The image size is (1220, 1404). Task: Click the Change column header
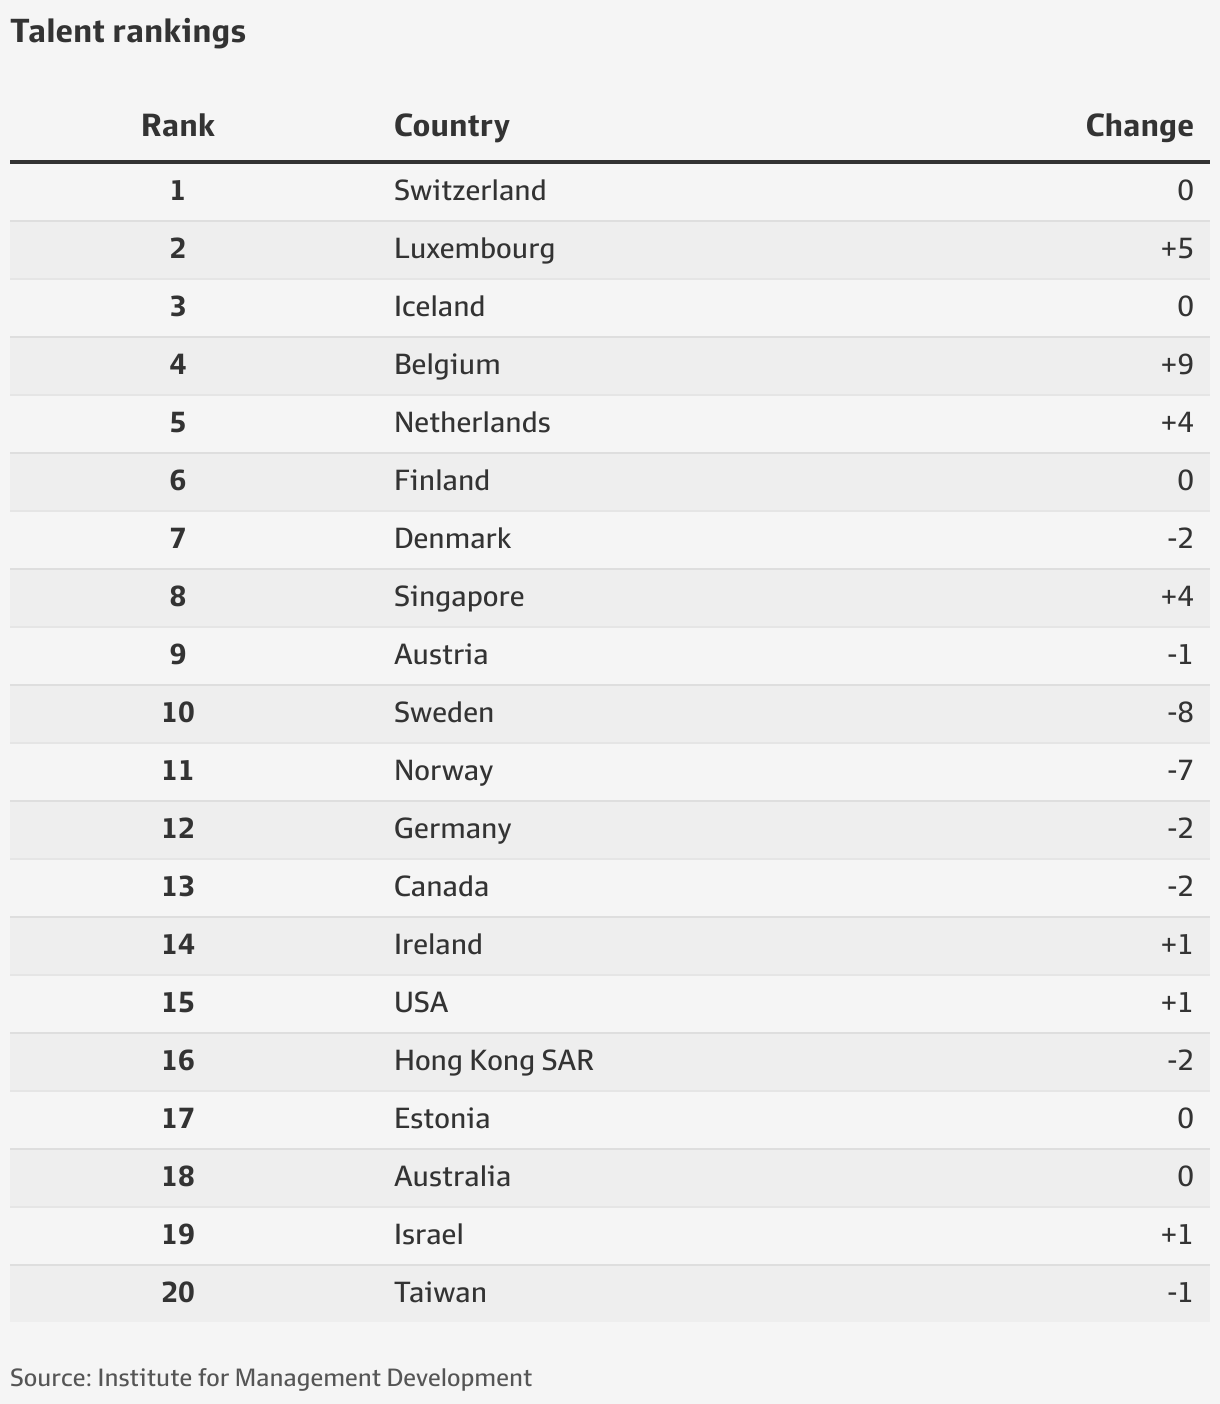[1139, 126]
